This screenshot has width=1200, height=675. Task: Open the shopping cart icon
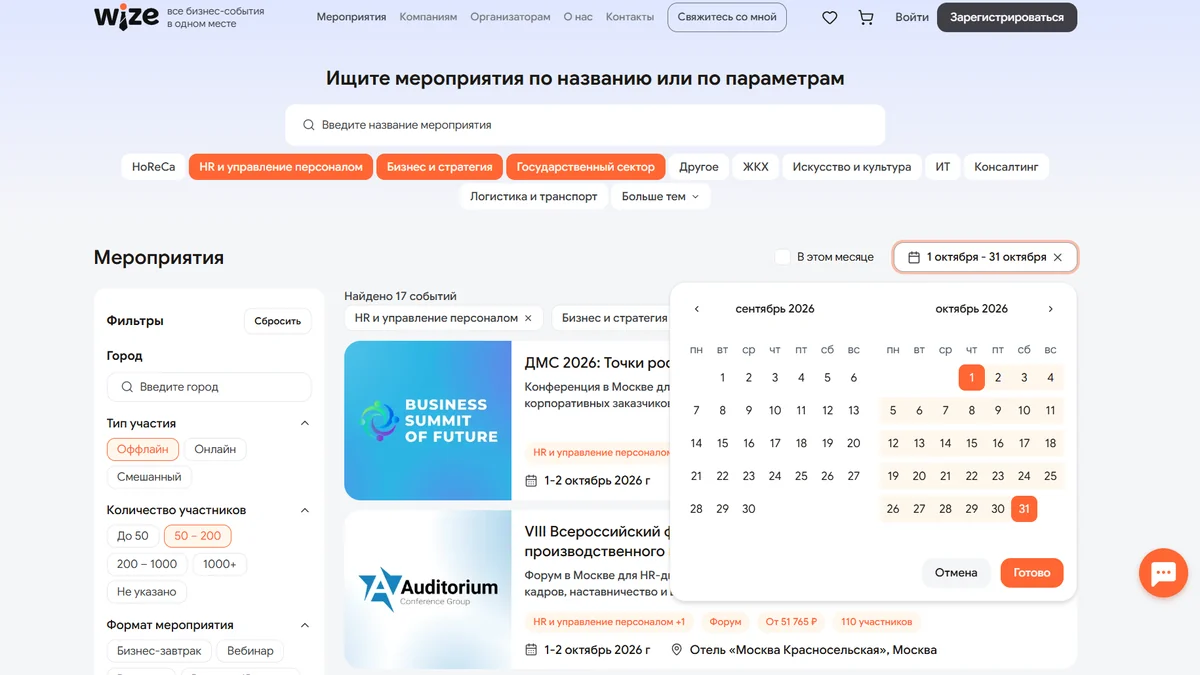pos(866,18)
